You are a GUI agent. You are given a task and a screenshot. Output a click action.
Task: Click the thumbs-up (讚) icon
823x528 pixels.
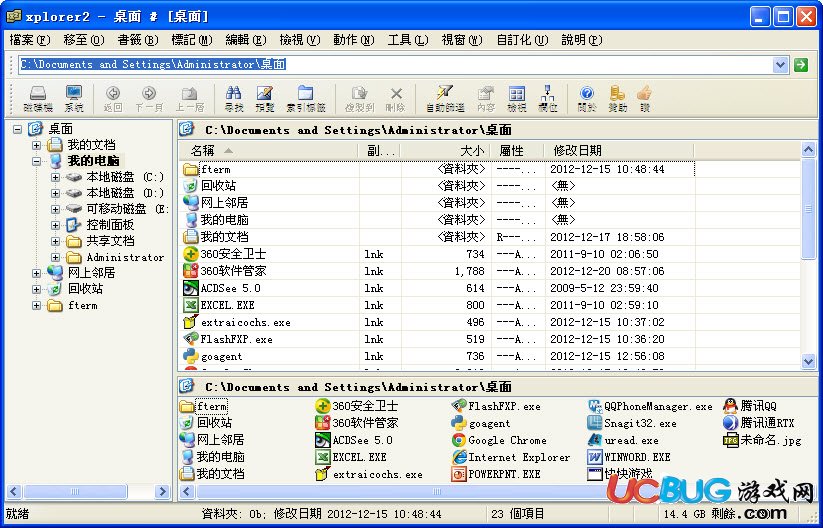[645, 98]
